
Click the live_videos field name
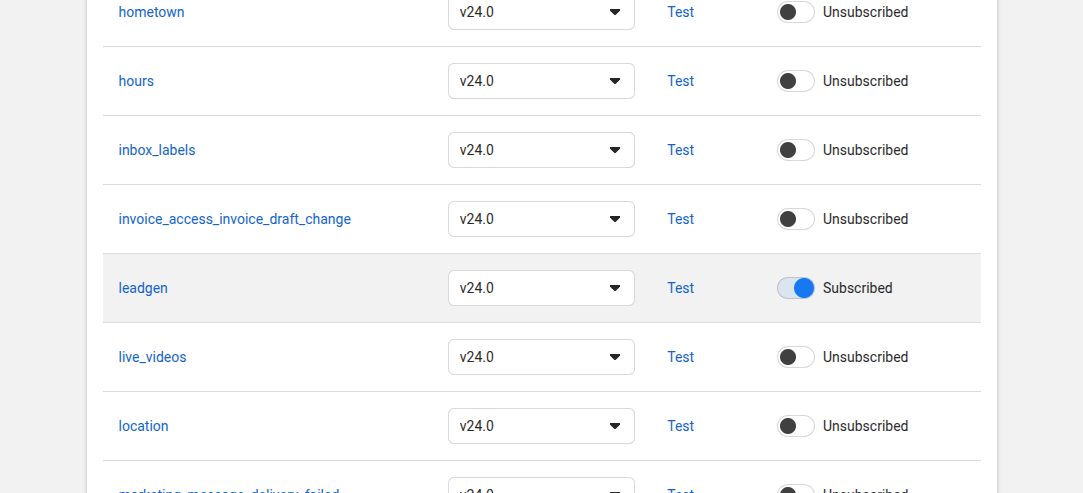152,357
